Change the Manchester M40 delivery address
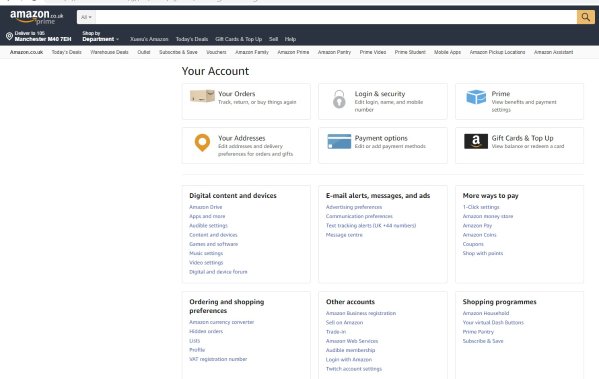Screen dimensions: 599x379 tap(43, 36)
